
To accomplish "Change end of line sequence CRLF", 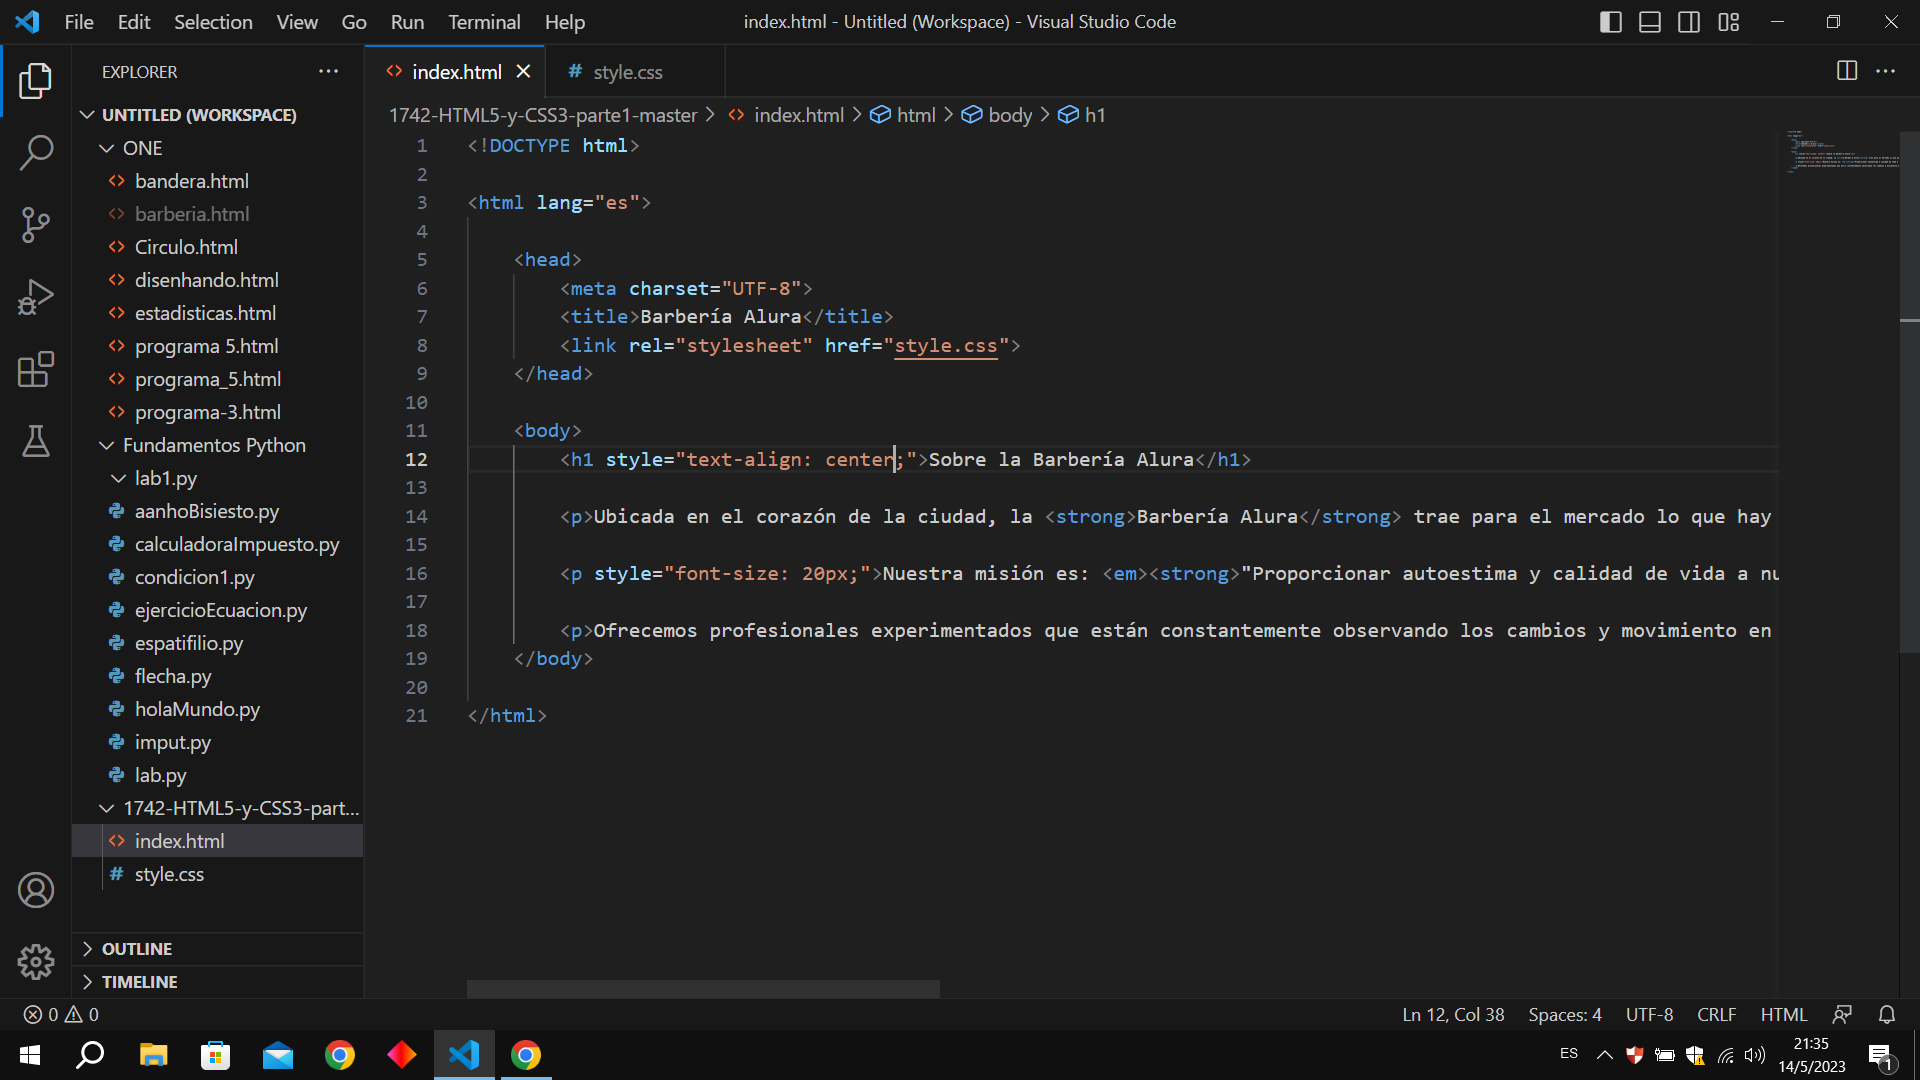I will click(1716, 1014).
